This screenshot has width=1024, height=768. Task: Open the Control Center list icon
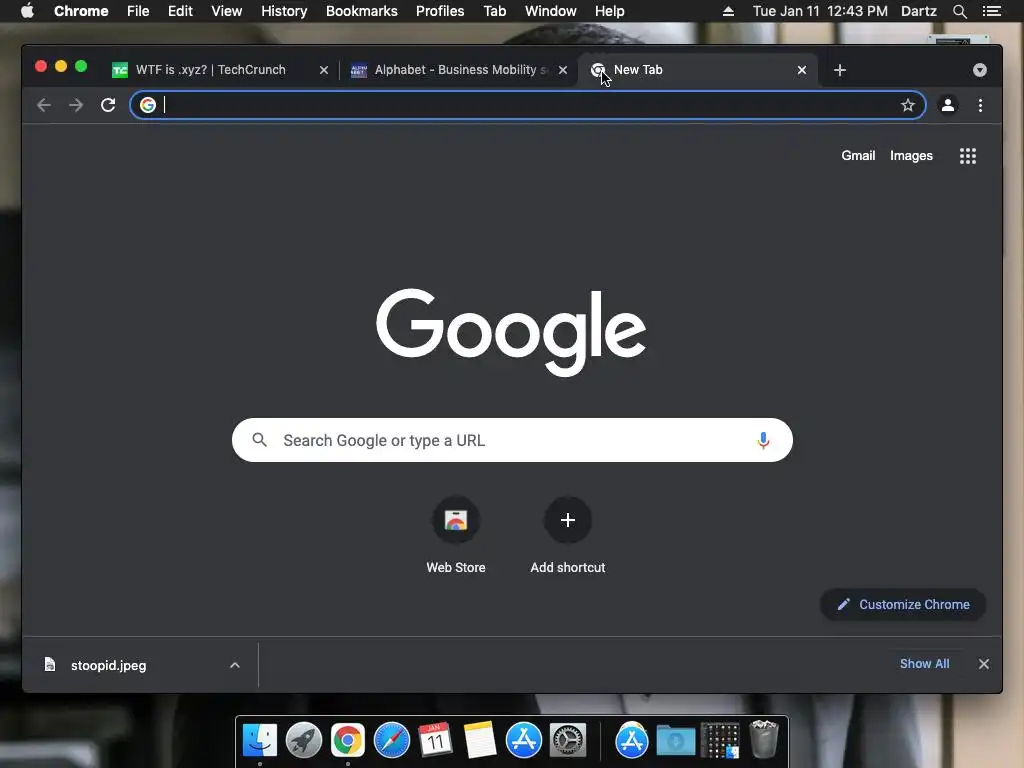[991, 11]
